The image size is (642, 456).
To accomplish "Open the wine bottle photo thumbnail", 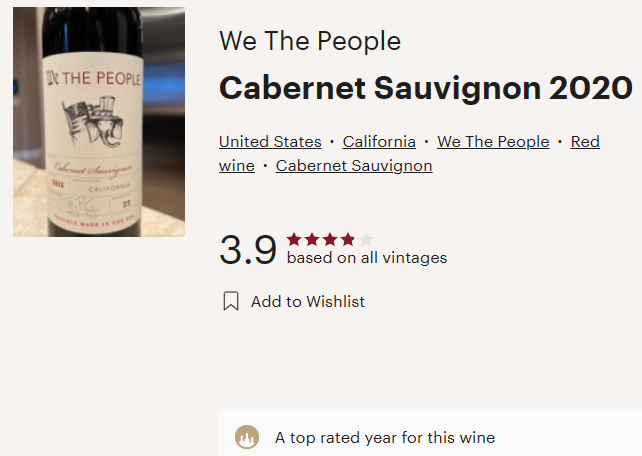I will (x=99, y=122).
